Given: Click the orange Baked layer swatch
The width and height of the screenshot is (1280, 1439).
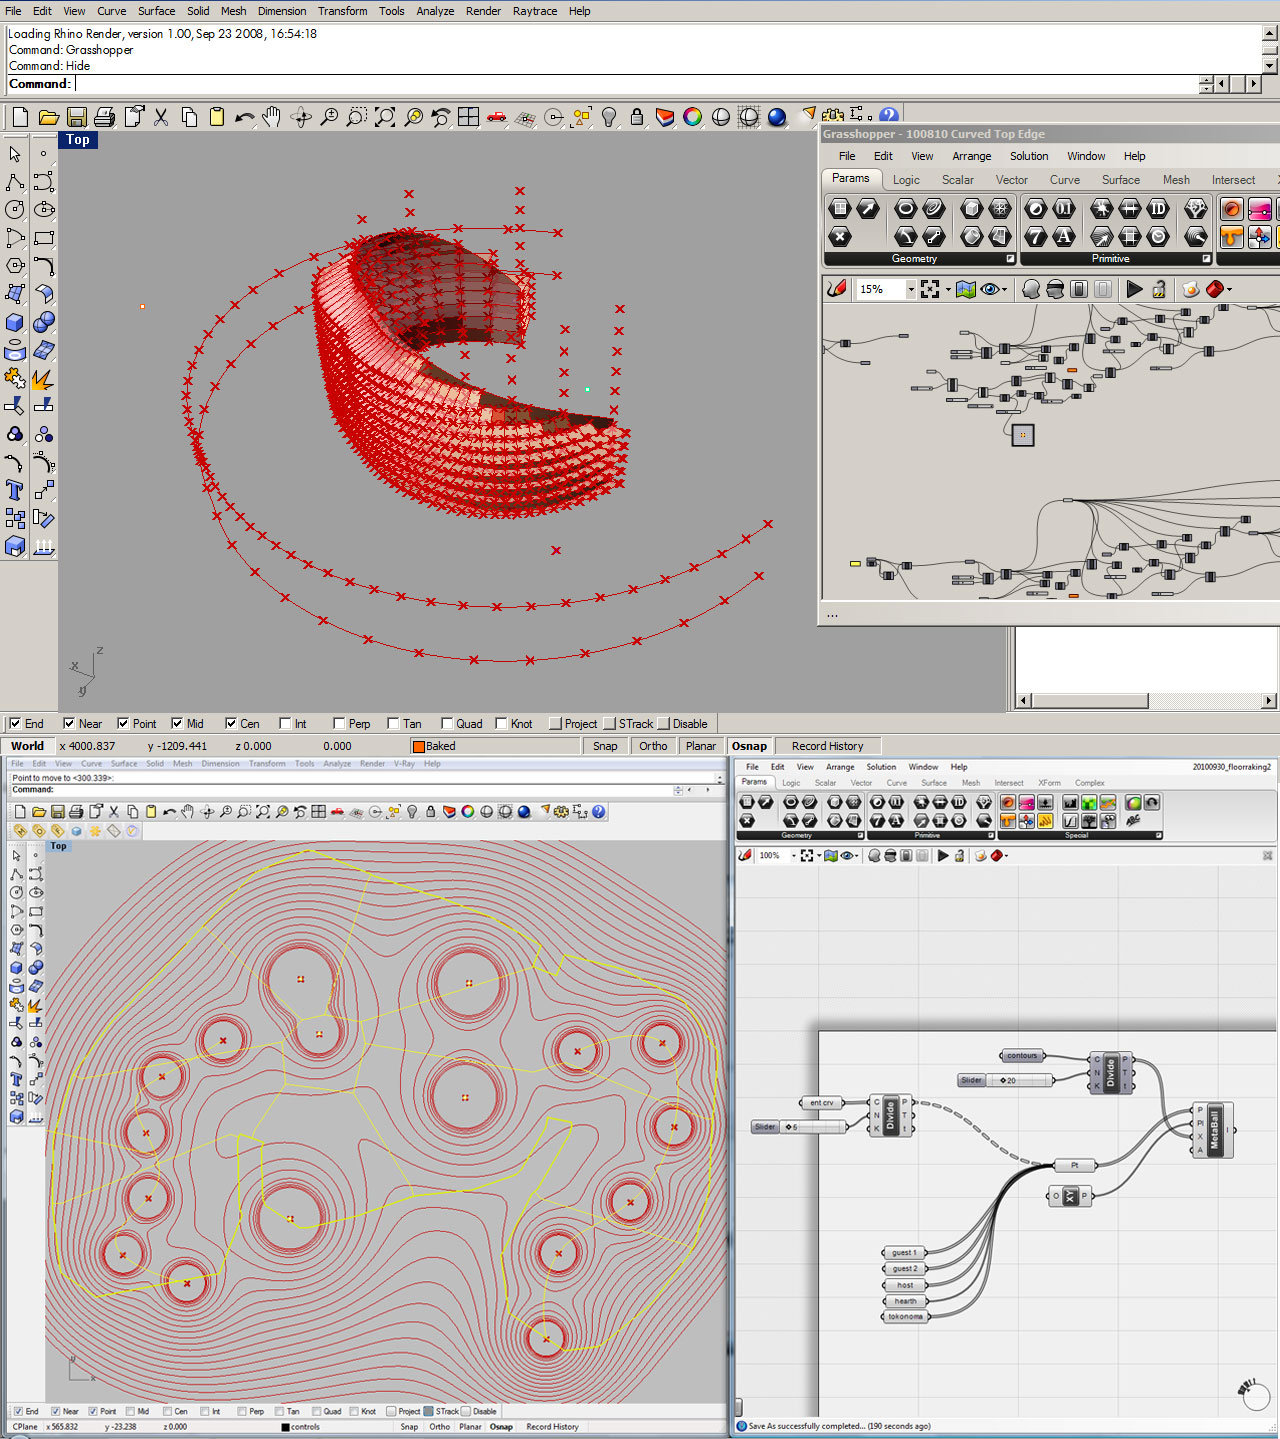Looking at the screenshot, I should pos(419,746).
